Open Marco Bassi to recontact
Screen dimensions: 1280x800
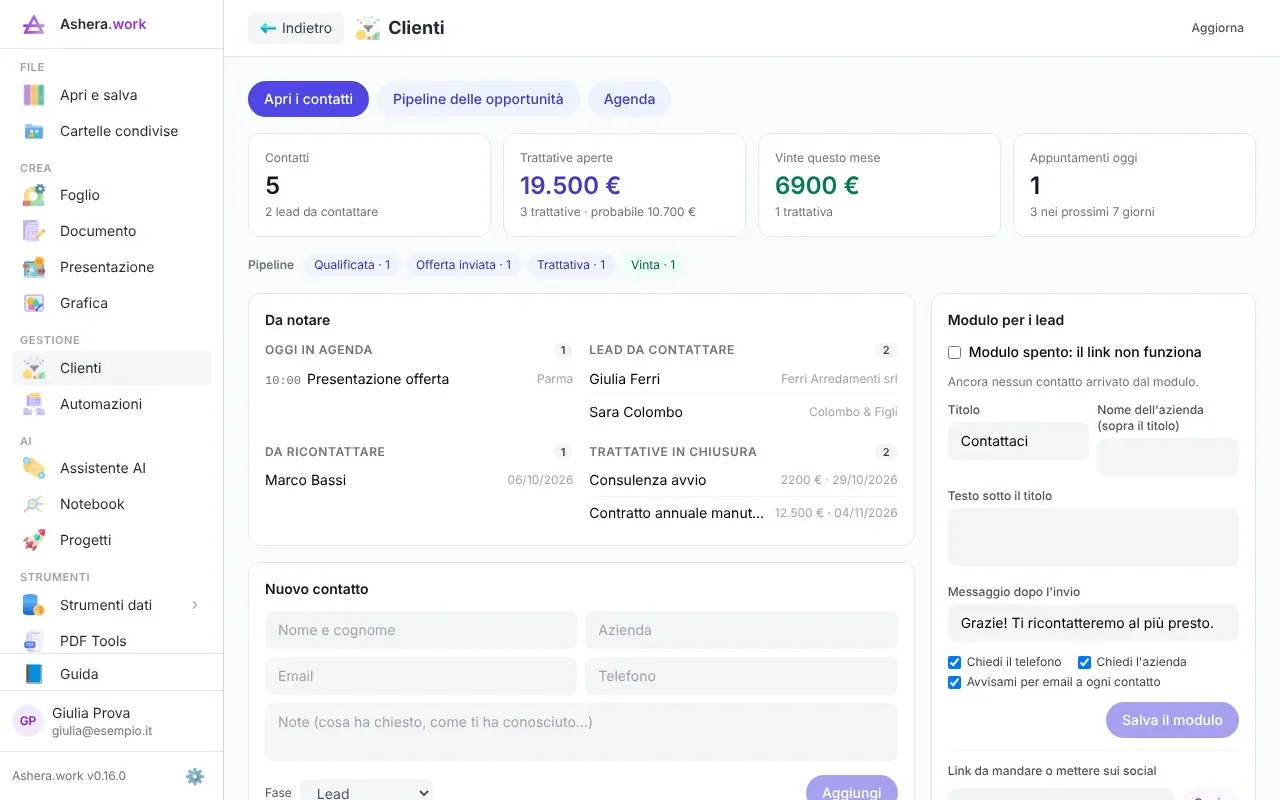point(419,480)
